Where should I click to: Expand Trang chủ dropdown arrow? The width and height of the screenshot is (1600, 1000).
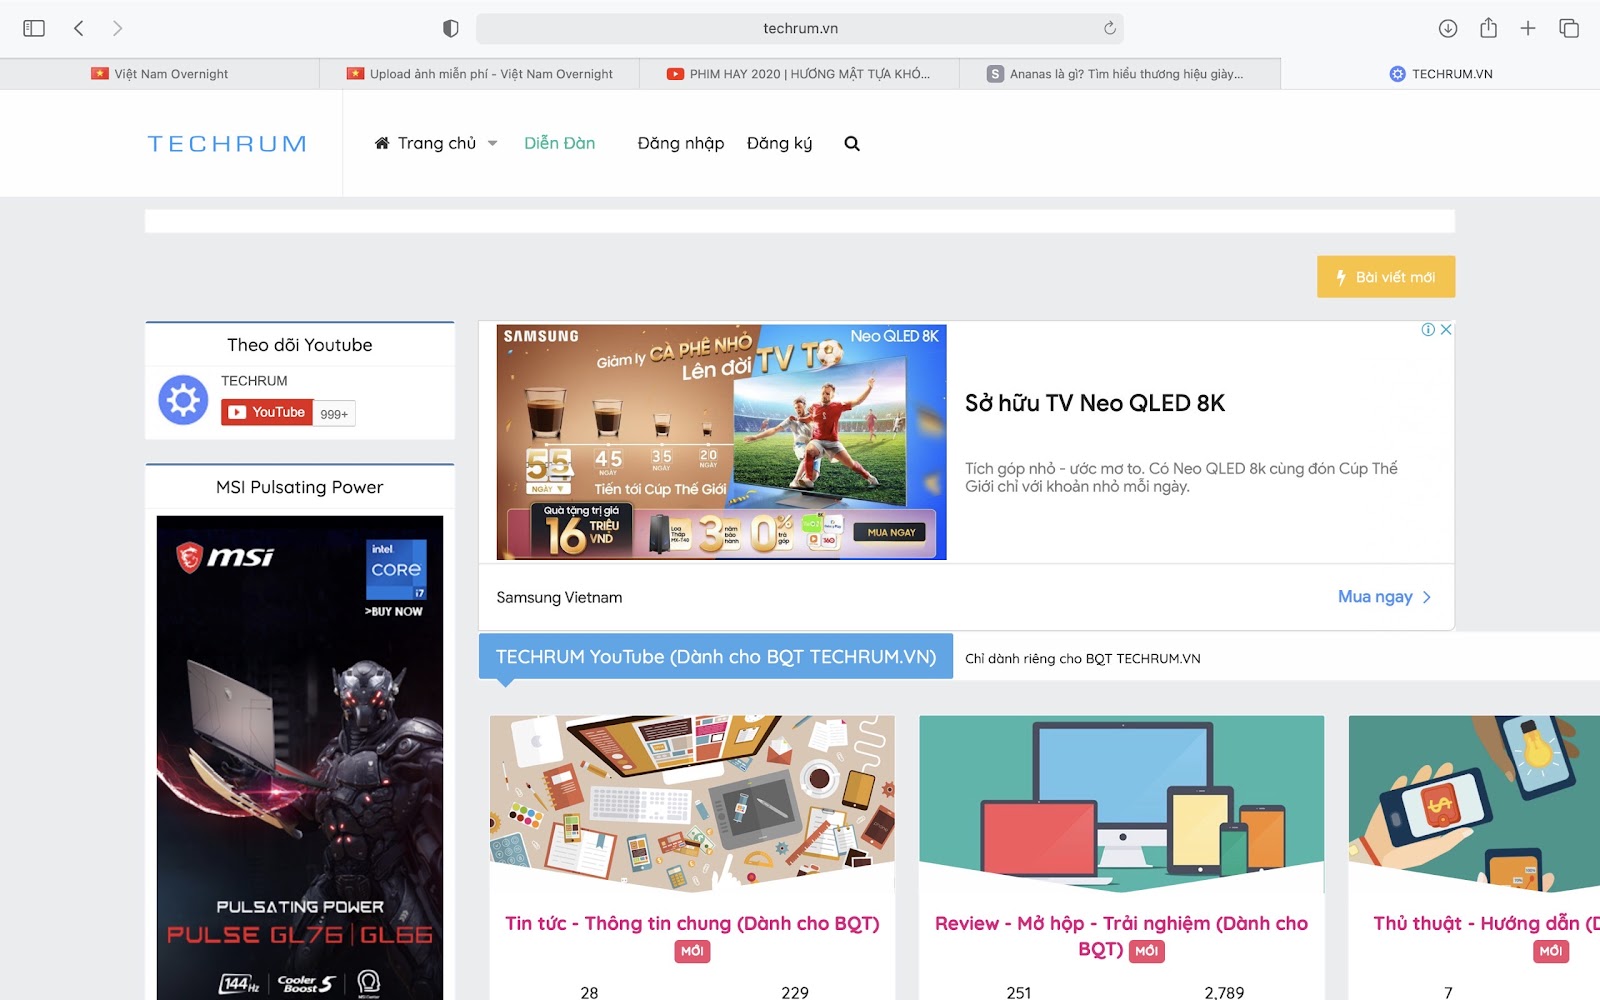[x=493, y=144]
